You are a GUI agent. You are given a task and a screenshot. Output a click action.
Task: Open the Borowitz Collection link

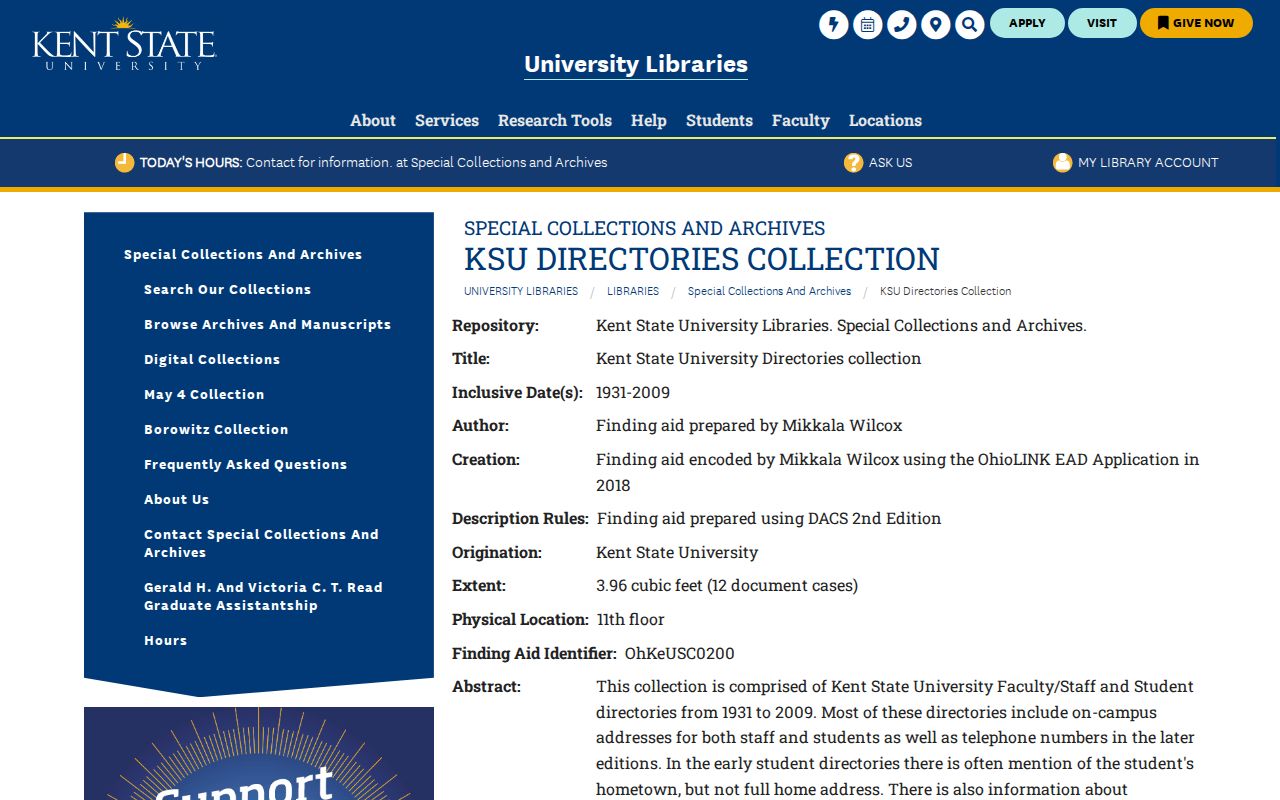click(216, 429)
